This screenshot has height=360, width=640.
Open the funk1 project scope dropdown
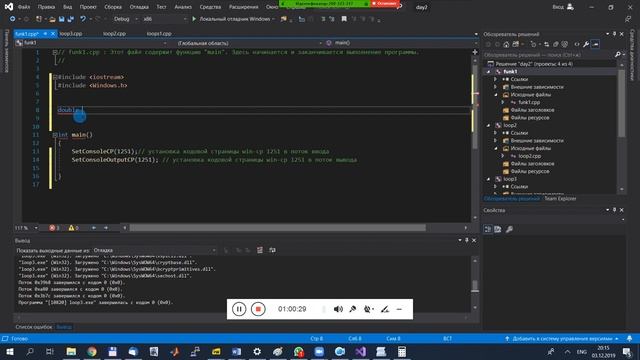(91, 43)
